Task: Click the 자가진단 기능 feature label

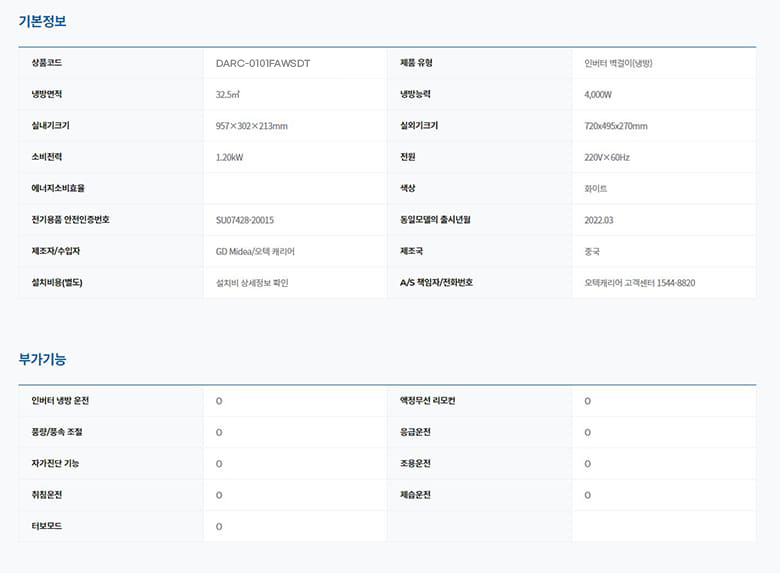Action: coord(55,464)
